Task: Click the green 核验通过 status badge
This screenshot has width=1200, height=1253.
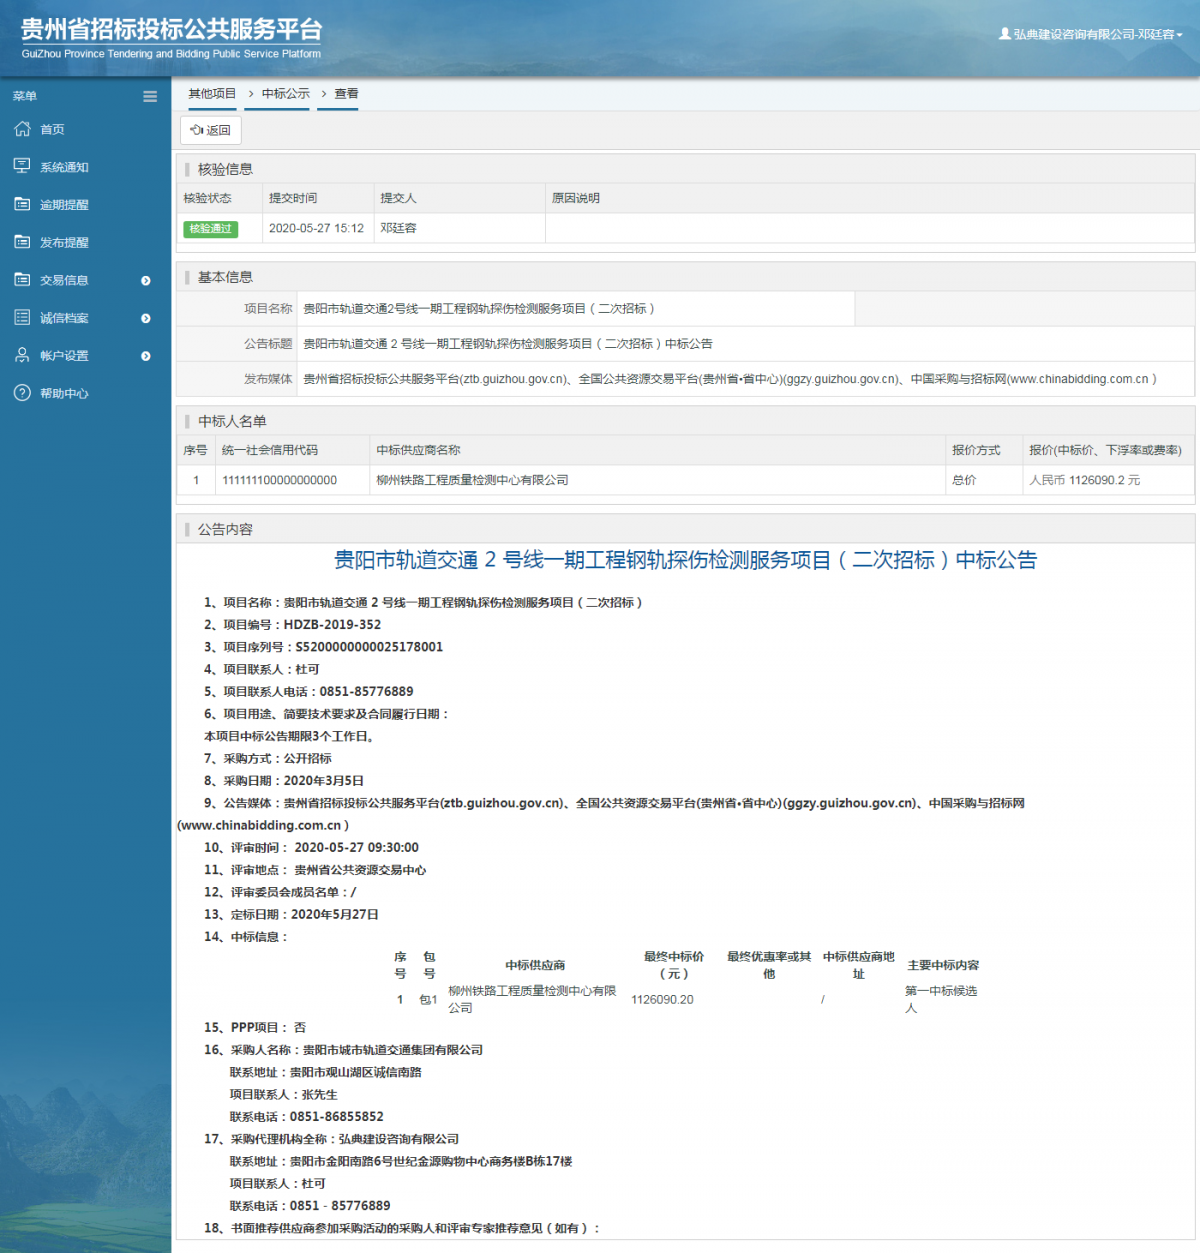Action: coord(210,229)
